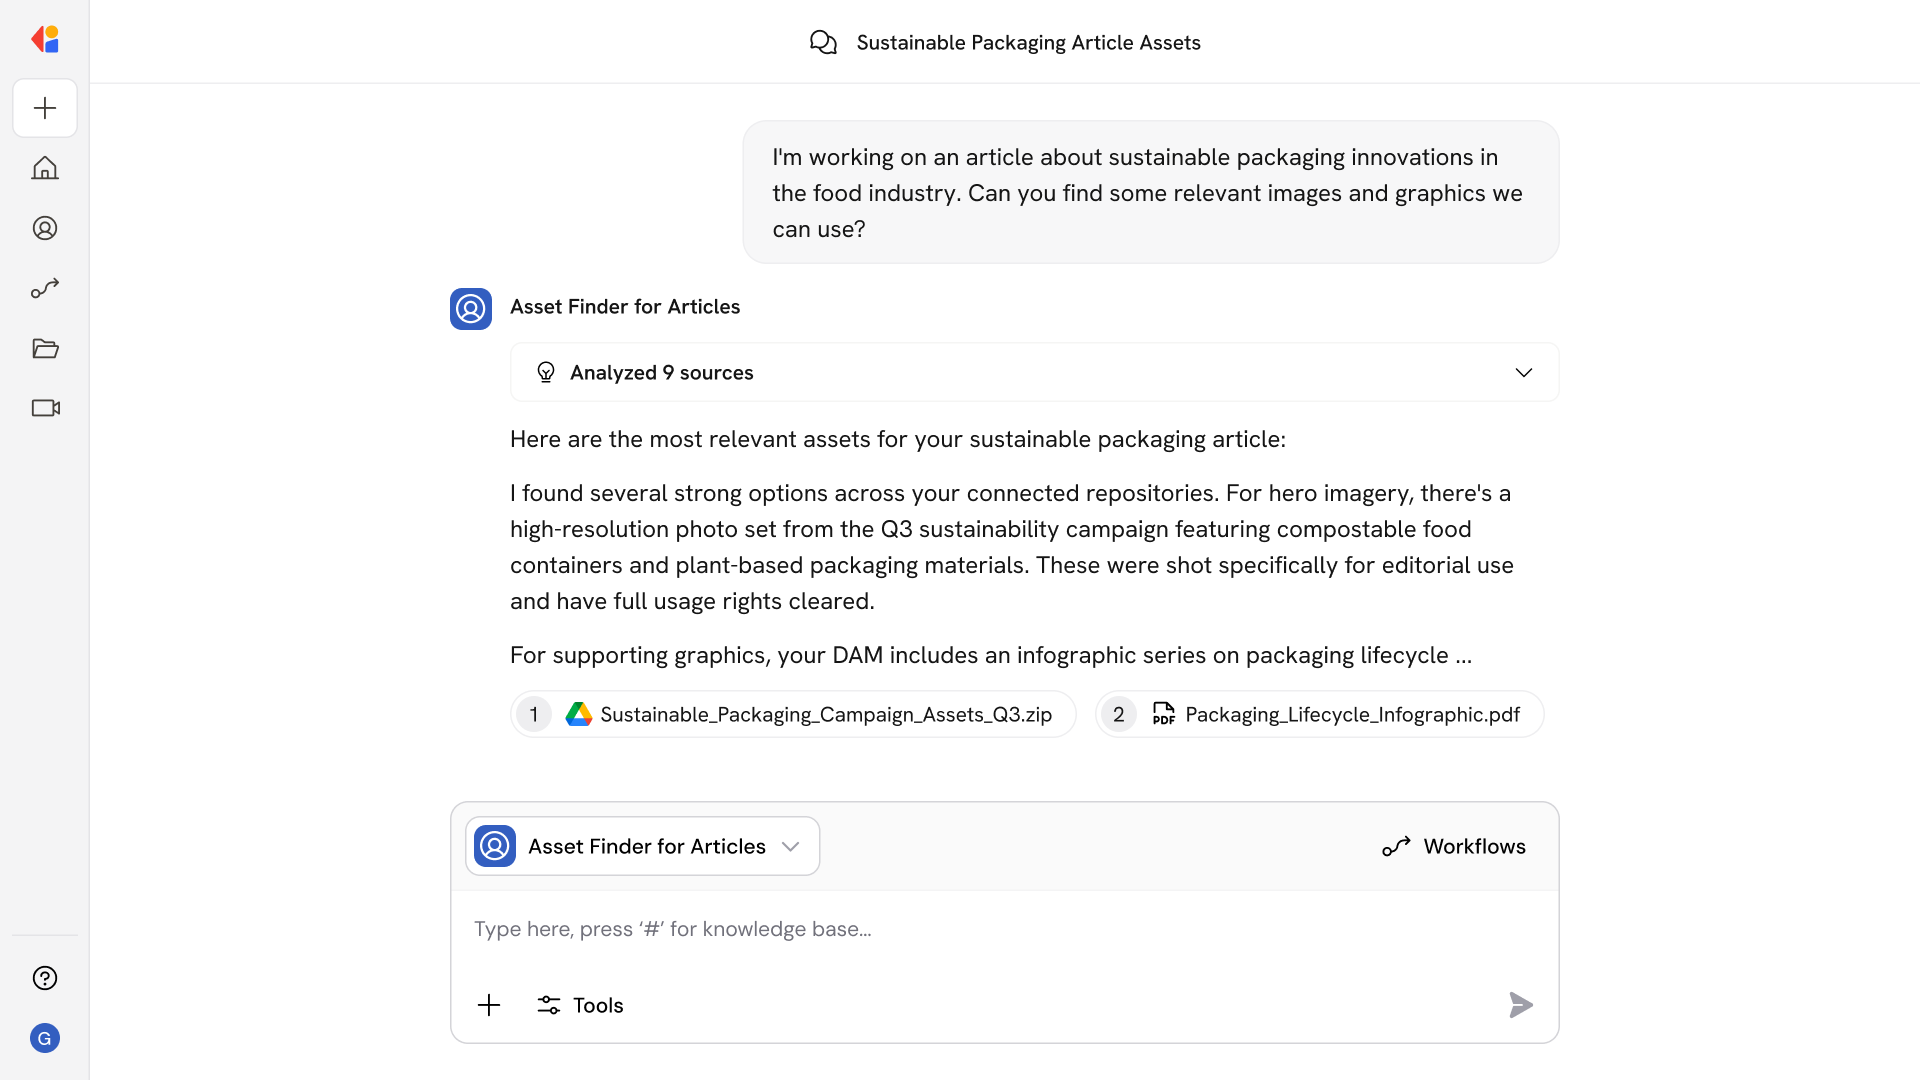This screenshot has height=1080, width=1920.
Task: Open the Asset Finder for Articles dropdown
Action: pyautogui.click(x=642, y=846)
